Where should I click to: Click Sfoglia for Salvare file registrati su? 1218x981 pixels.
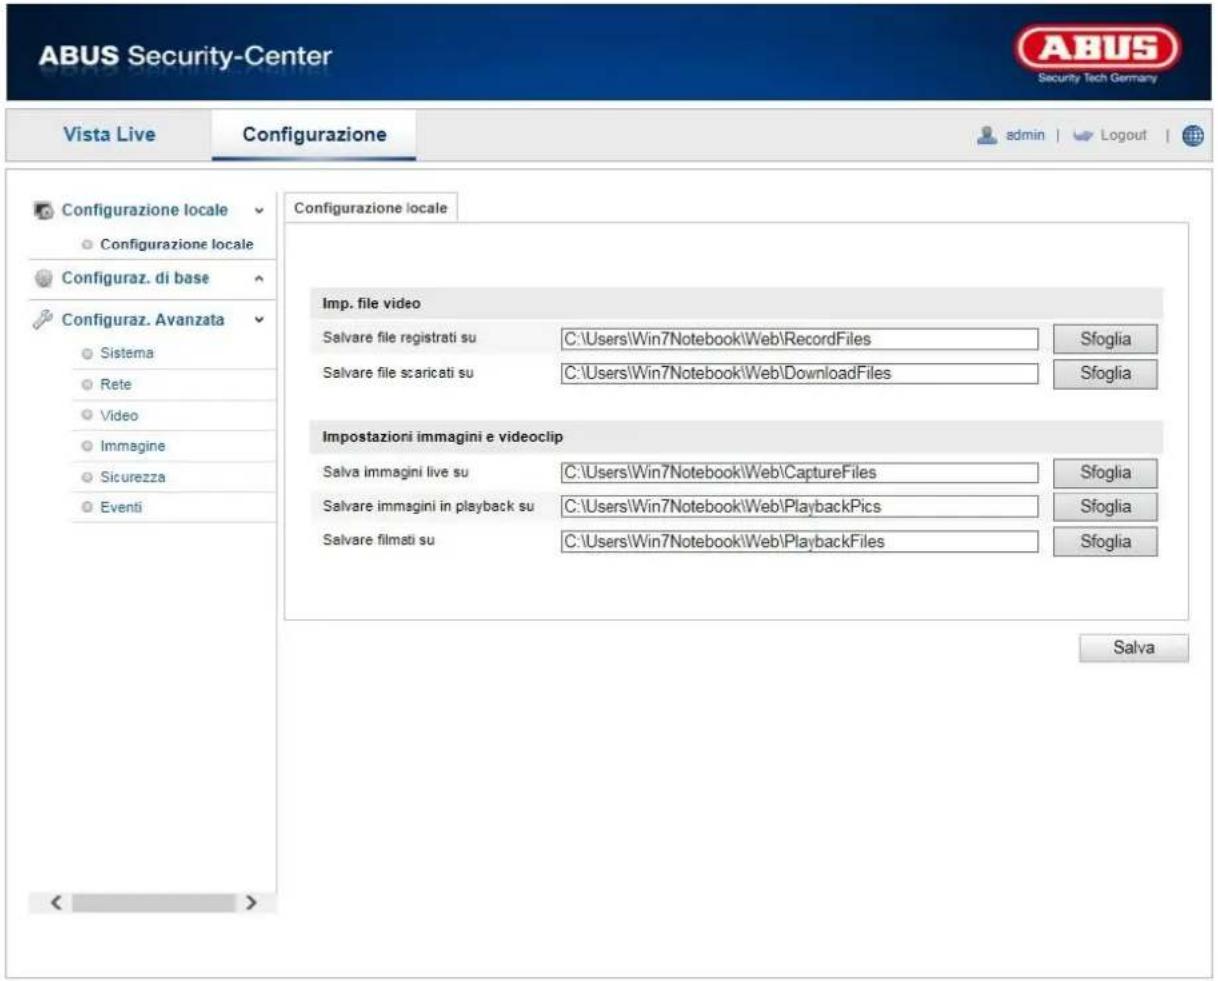point(1105,339)
